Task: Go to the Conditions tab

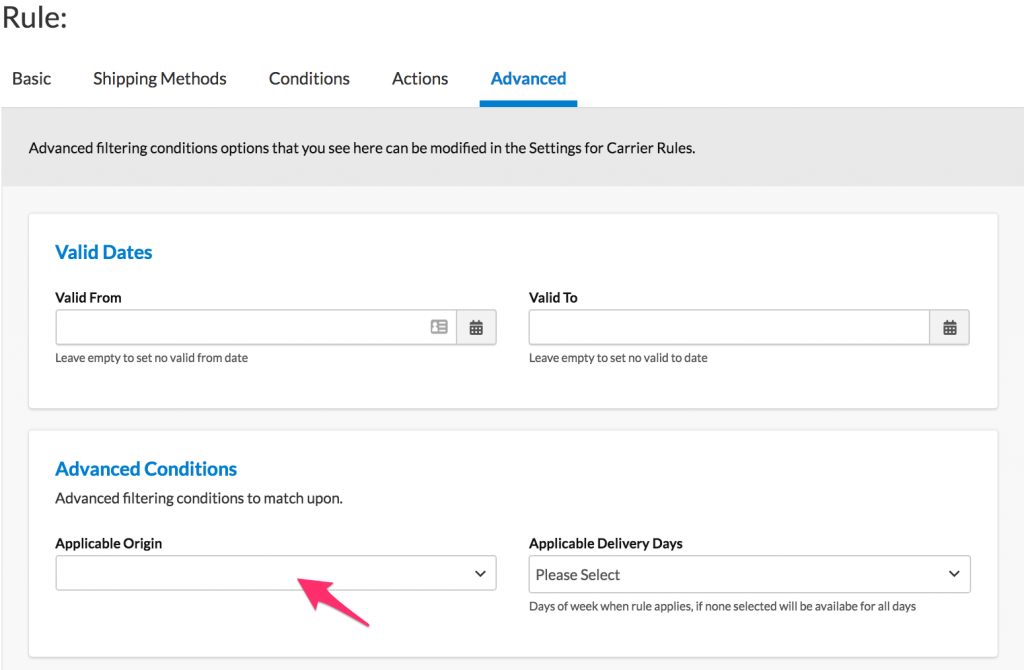Action: pos(309,78)
